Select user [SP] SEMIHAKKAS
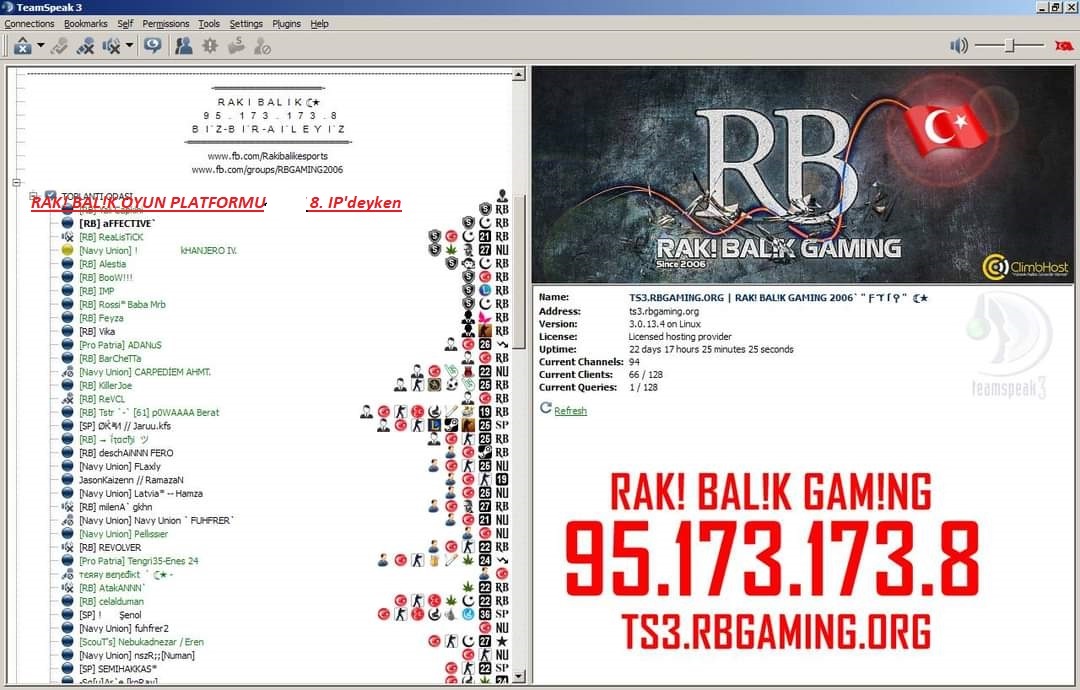The width and height of the screenshot is (1080, 690). pyautogui.click(x=118, y=669)
